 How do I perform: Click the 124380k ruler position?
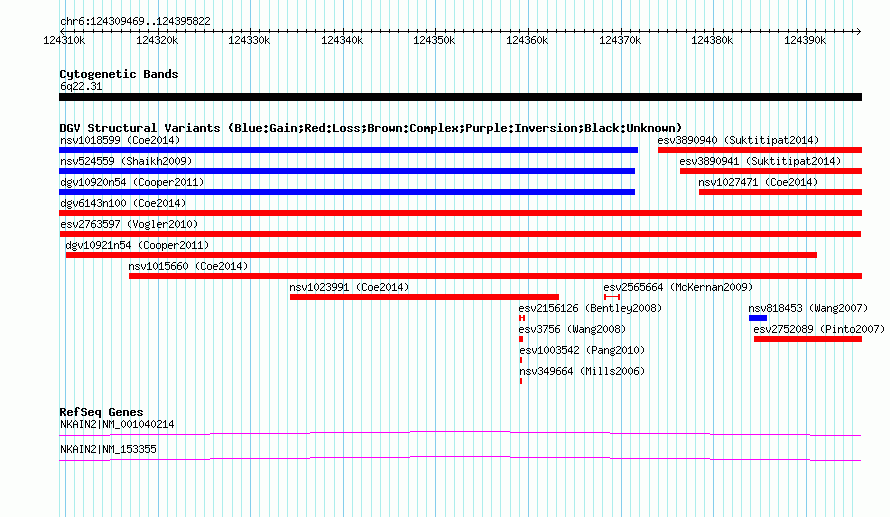[712, 40]
